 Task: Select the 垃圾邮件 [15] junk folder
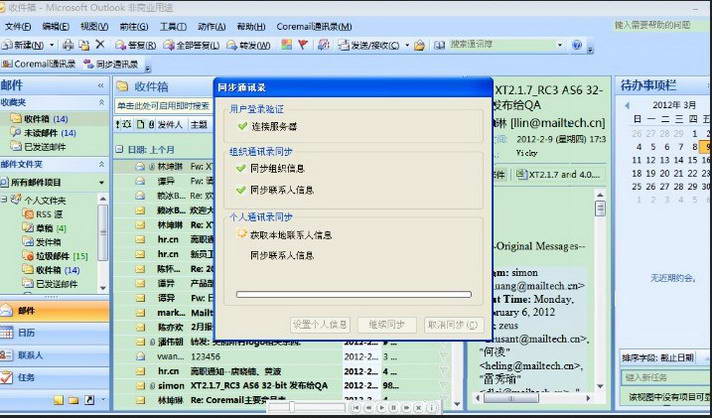coord(55,256)
